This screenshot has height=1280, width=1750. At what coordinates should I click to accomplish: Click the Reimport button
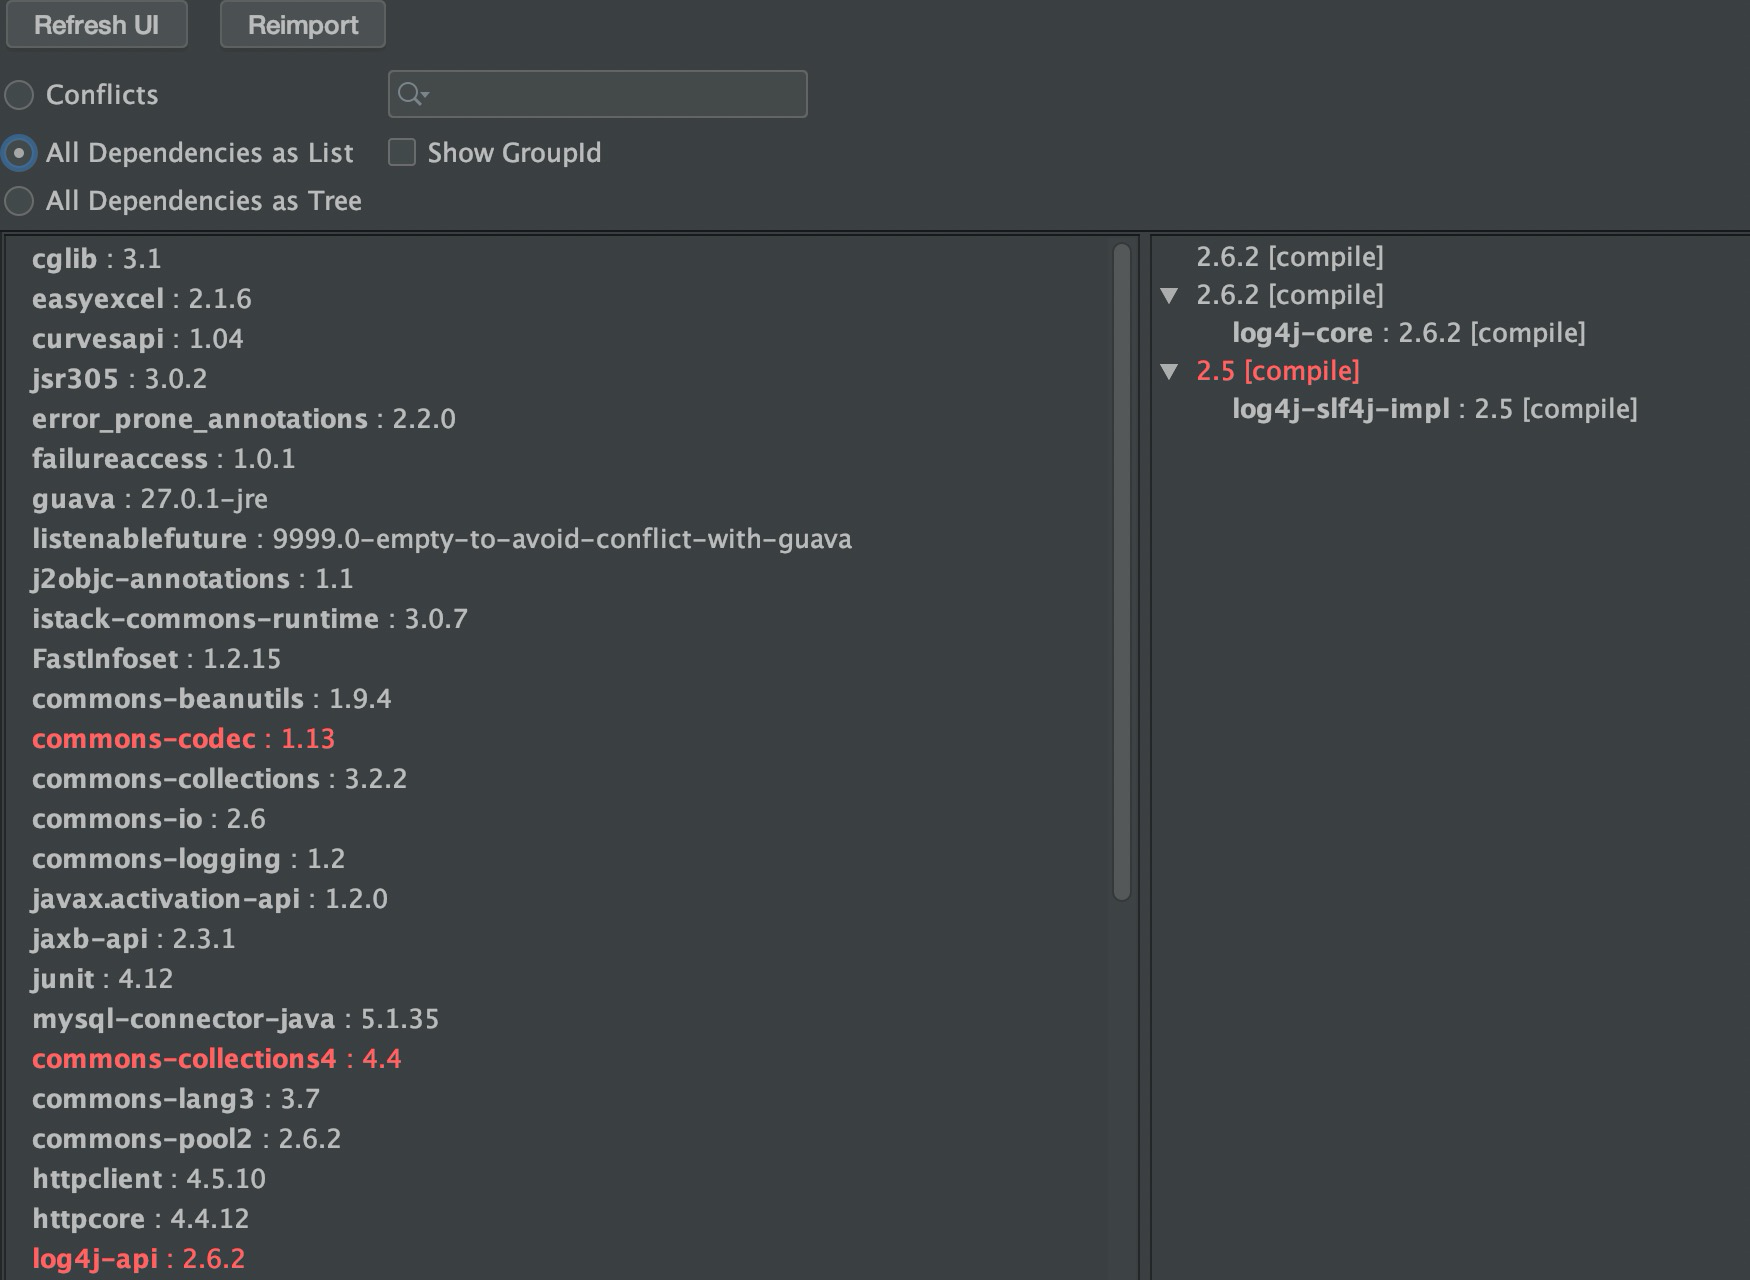click(x=302, y=24)
